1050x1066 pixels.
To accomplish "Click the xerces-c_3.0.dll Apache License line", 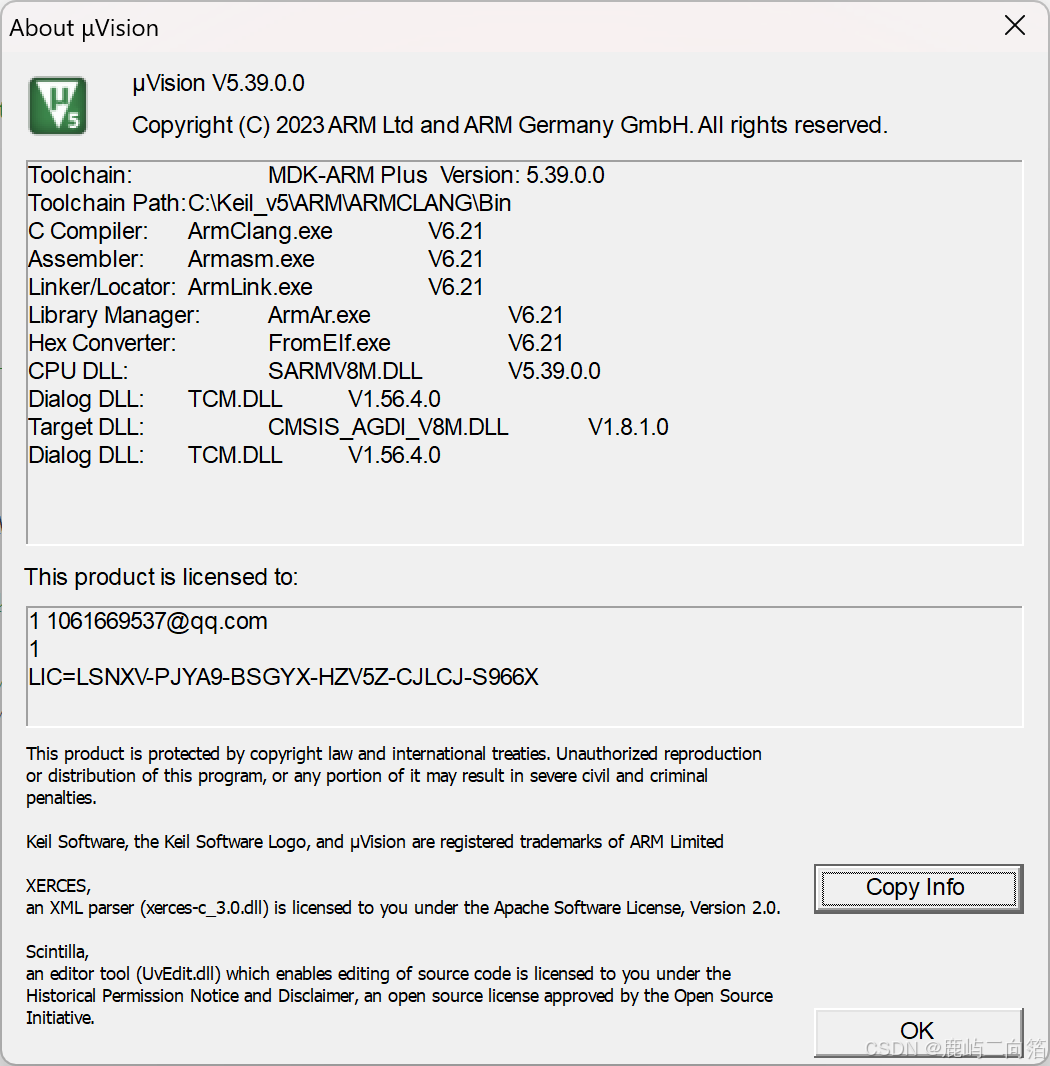I will pyautogui.click(x=403, y=908).
